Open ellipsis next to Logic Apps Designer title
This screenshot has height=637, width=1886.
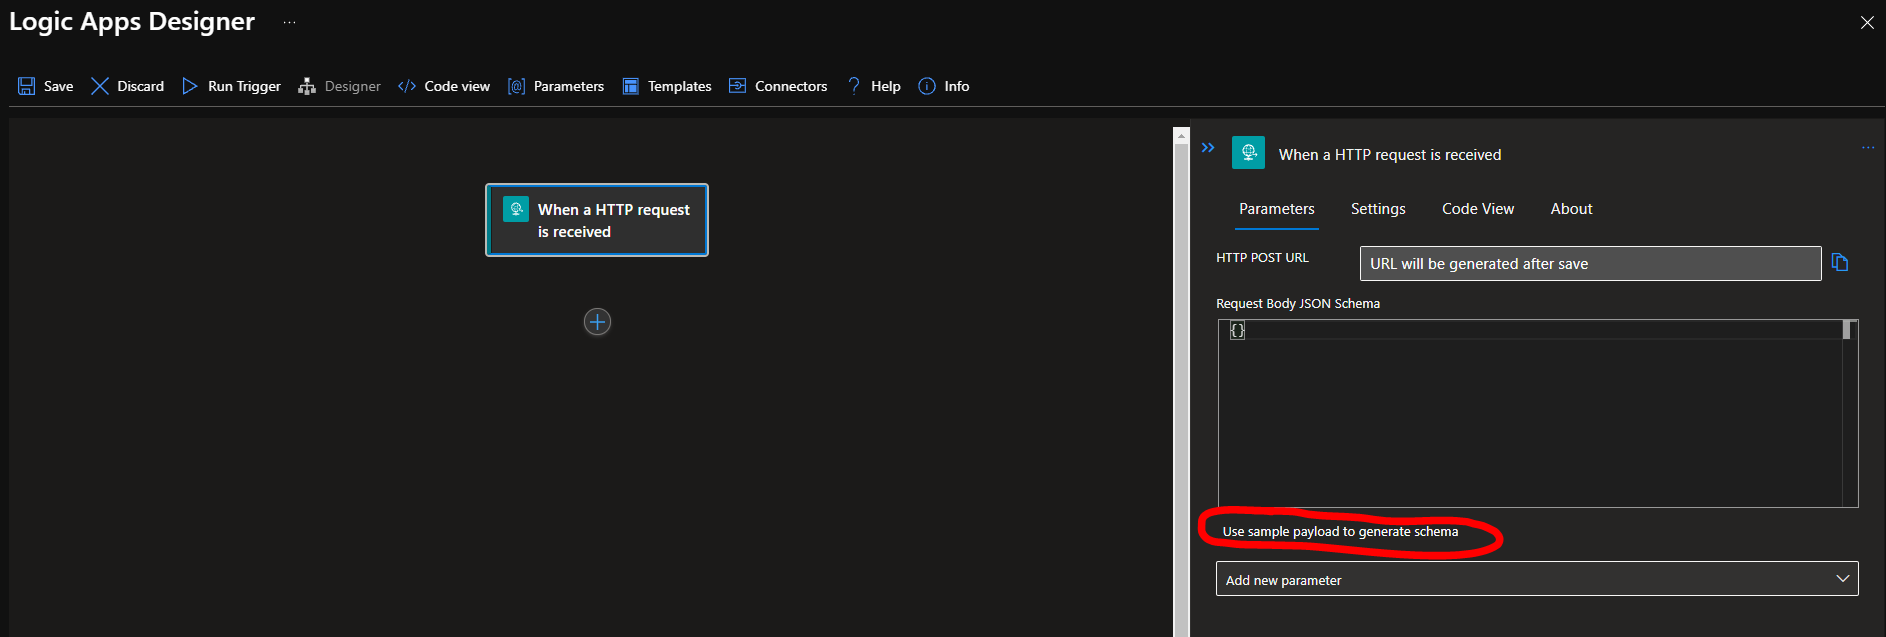(x=289, y=22)
